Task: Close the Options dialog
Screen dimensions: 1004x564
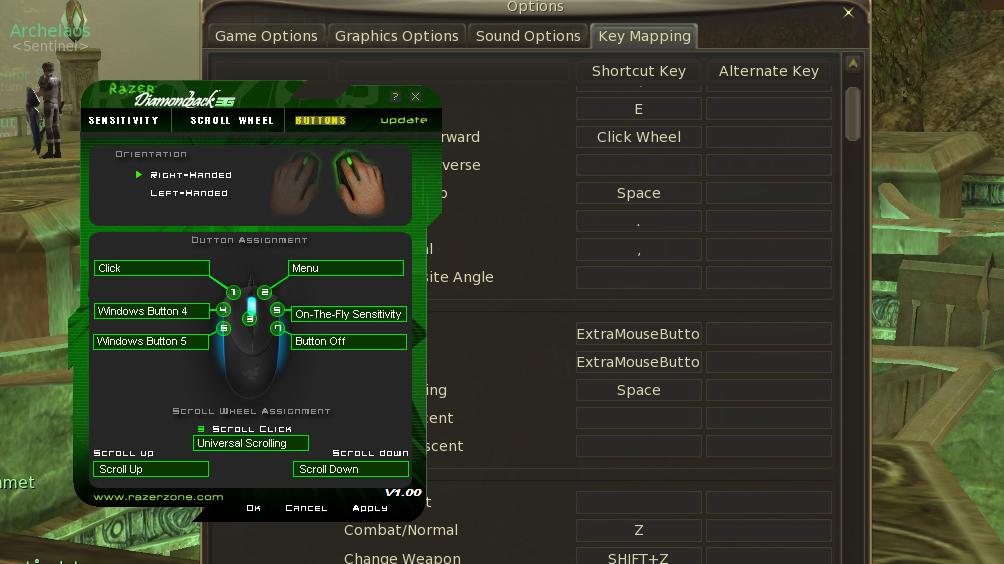Action: coord(848,13)
